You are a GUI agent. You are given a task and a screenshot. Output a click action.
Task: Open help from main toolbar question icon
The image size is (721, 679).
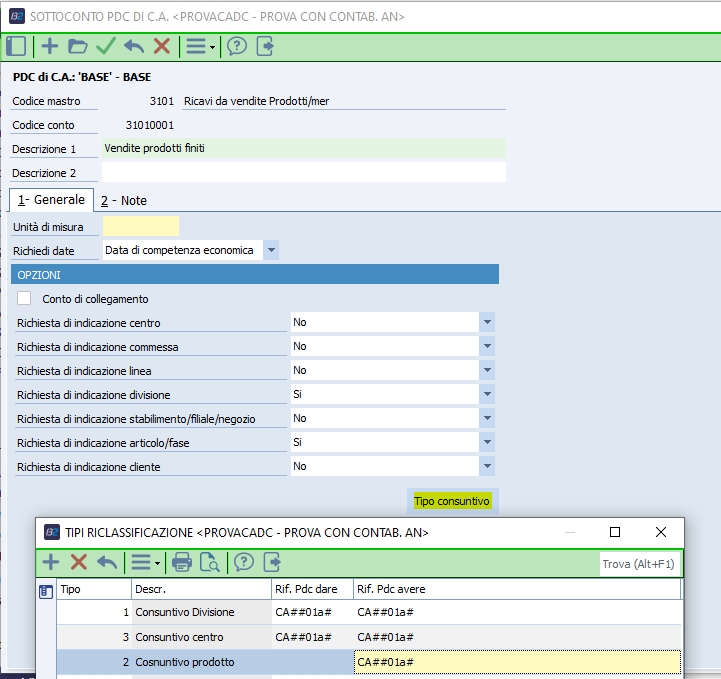point(237,46)
